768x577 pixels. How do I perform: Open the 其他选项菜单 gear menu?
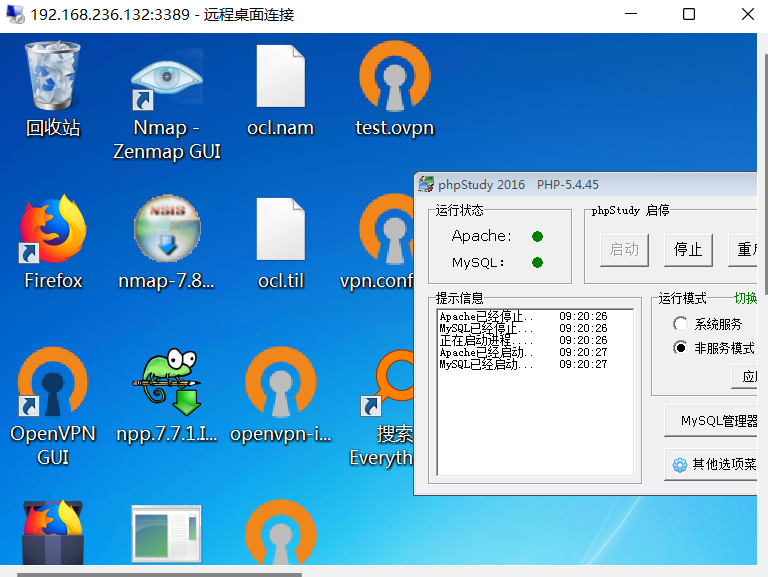[712, 464]
